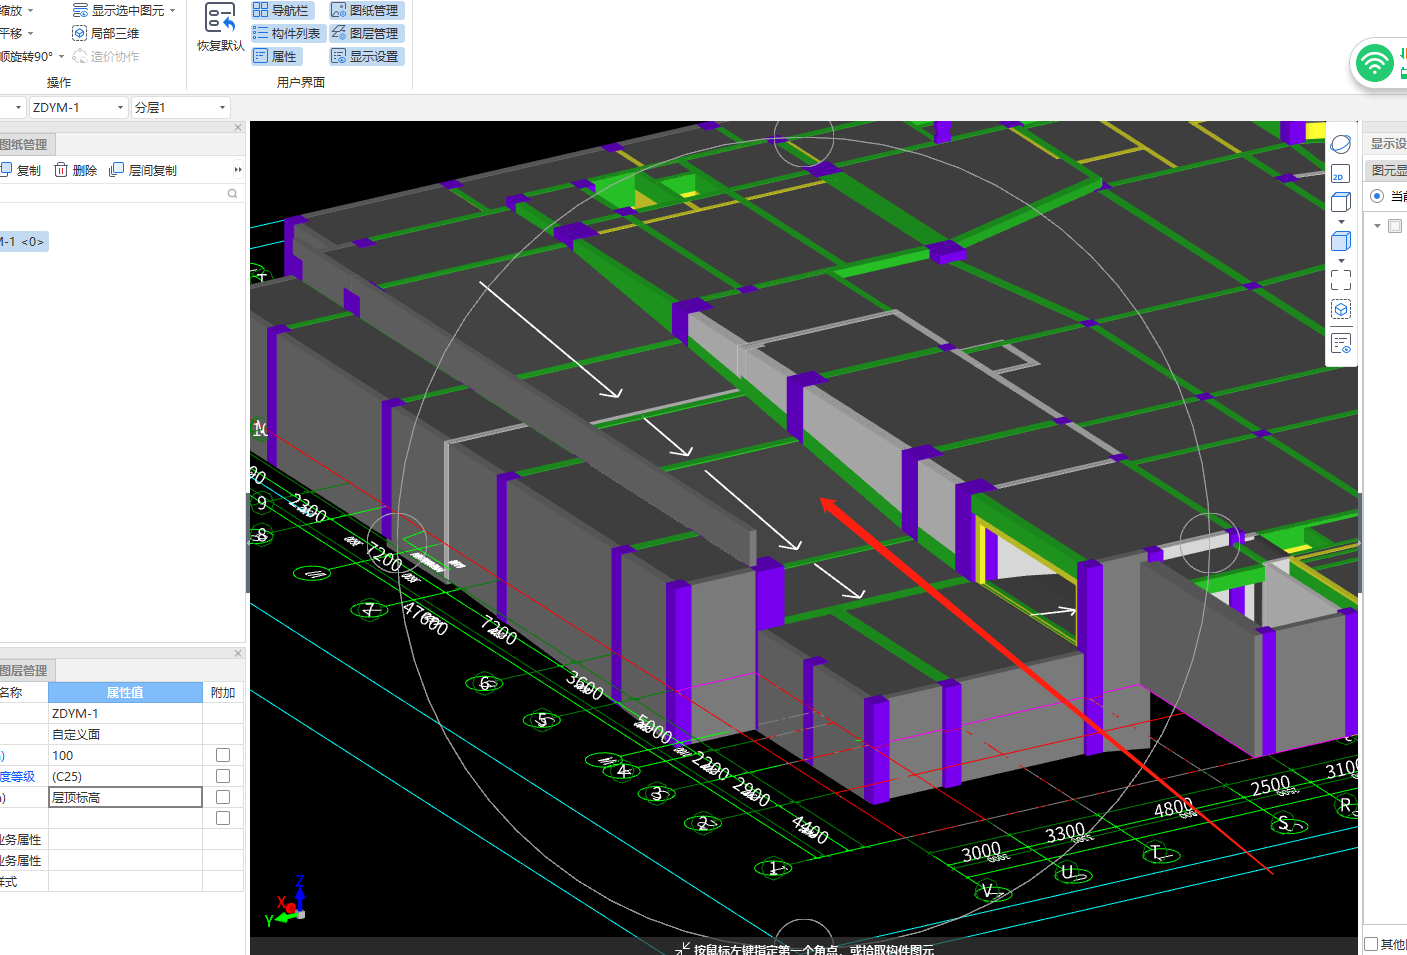
Task: Open the ZDYM-1 component dropdown
Action: click(x=120, y=107)
